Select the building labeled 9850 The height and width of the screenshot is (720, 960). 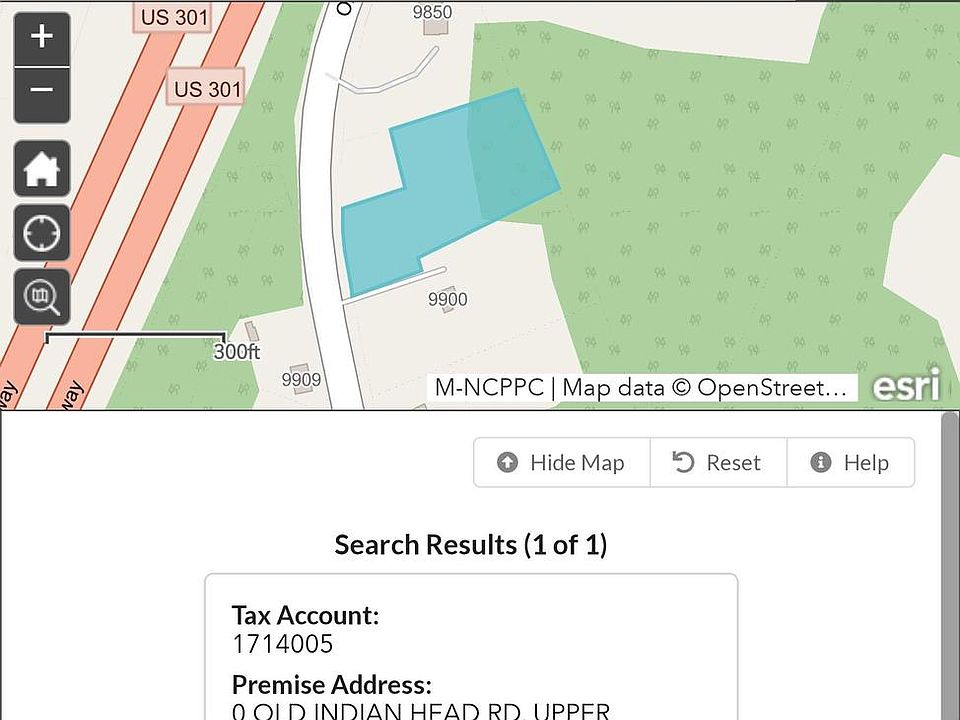click(x=433, y=13)
